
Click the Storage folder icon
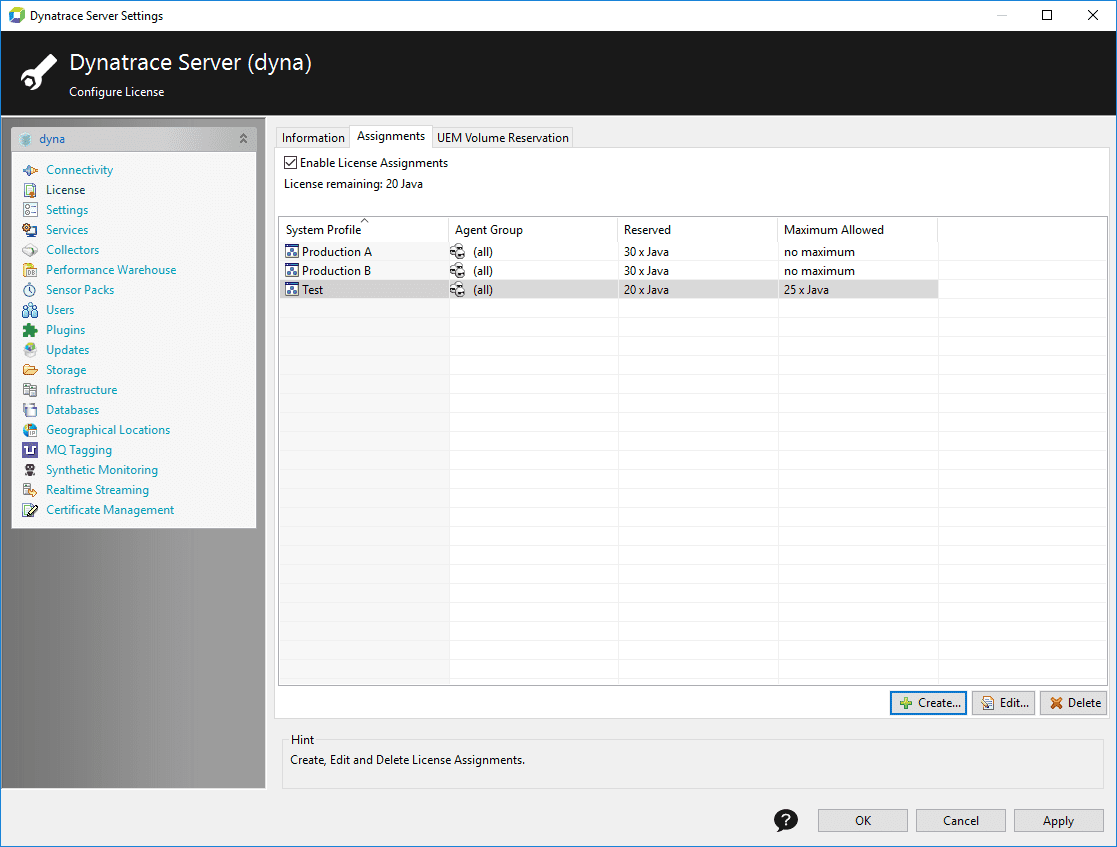[30, 370]
